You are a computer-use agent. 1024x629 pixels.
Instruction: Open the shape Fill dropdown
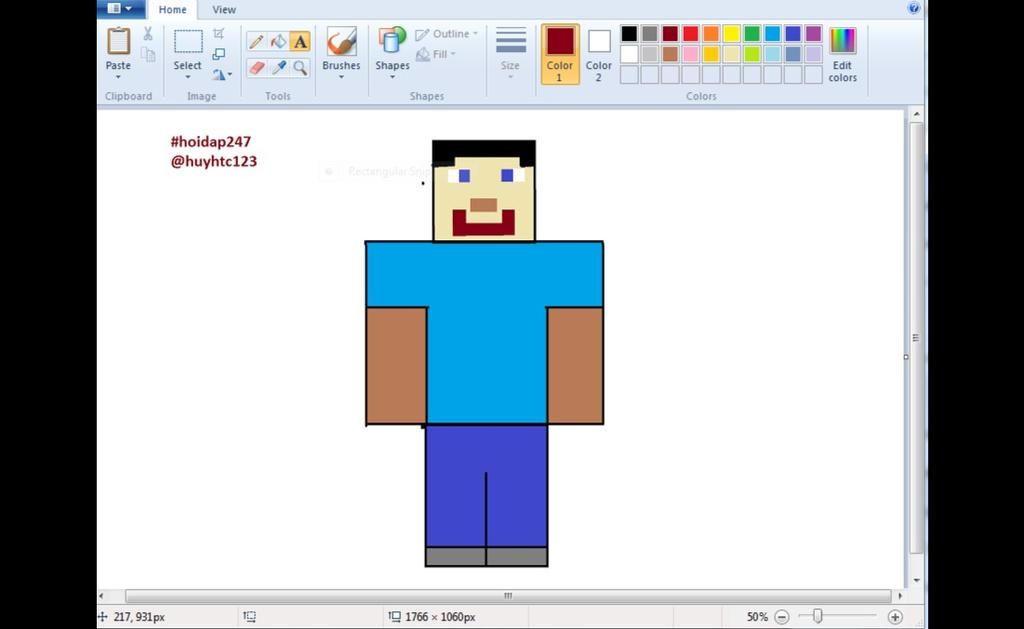tap(436, 54)
